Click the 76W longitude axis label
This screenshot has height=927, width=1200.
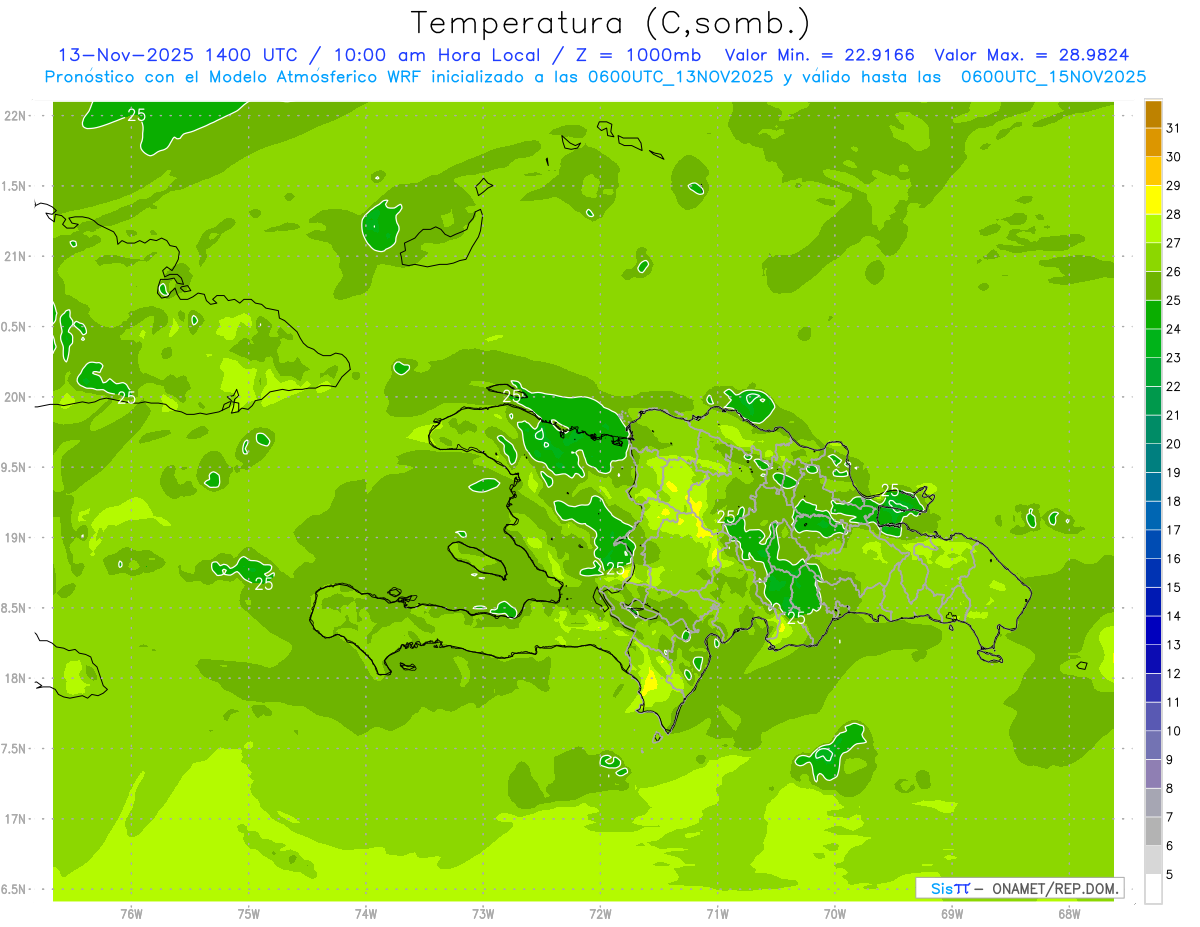[131, 914]
